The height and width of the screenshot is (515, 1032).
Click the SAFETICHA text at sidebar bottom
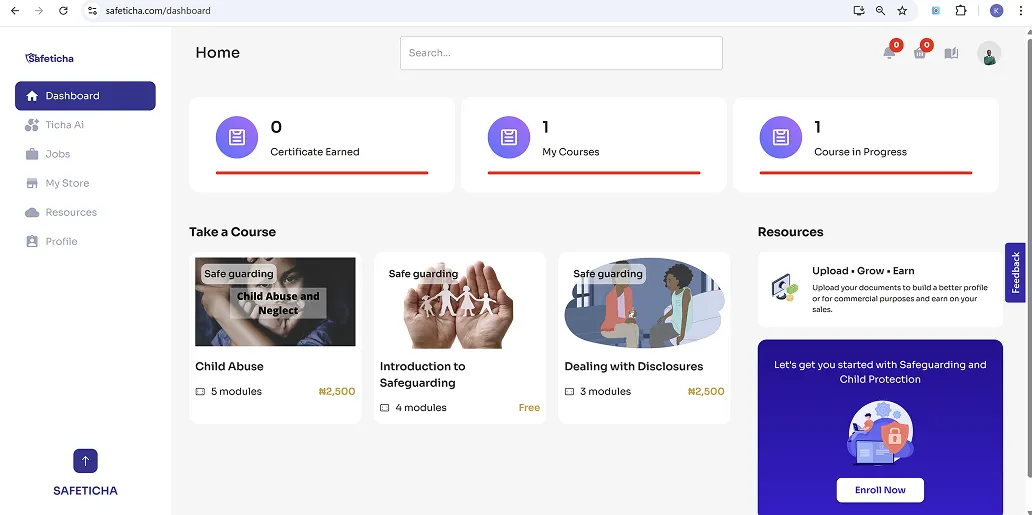(86, 491)
